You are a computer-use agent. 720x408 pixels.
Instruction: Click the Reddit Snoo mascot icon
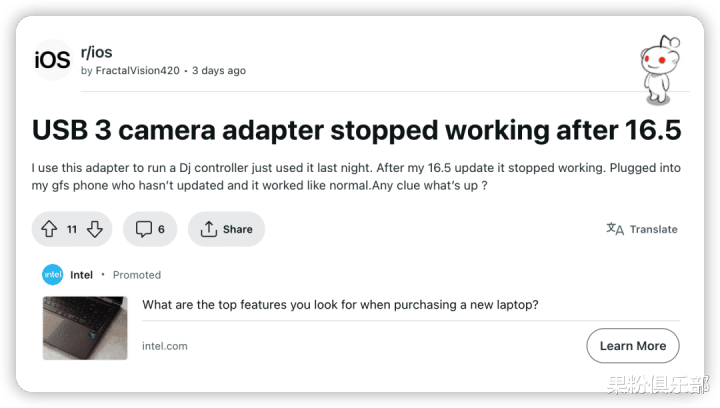(x=660, y=69)
